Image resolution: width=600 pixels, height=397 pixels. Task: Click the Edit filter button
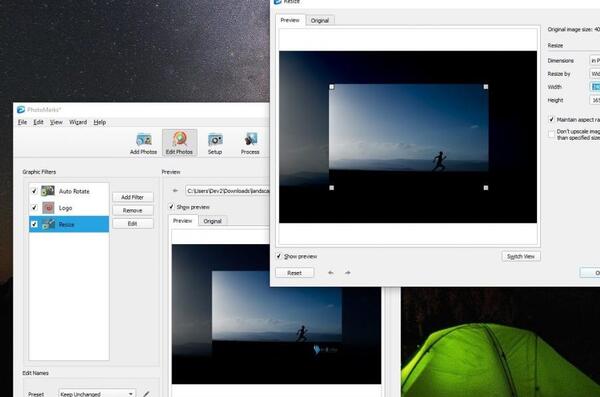coord(132,223)
